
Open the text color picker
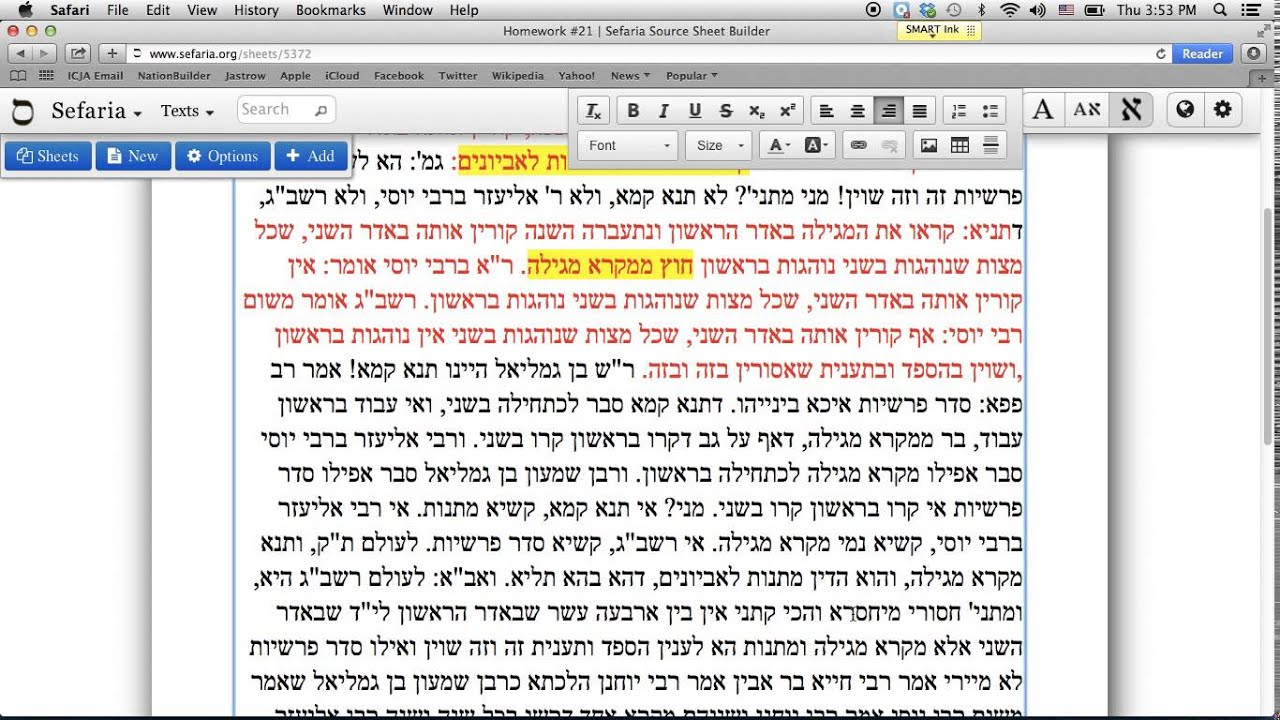pyautogui.click(x=777, y=145)
